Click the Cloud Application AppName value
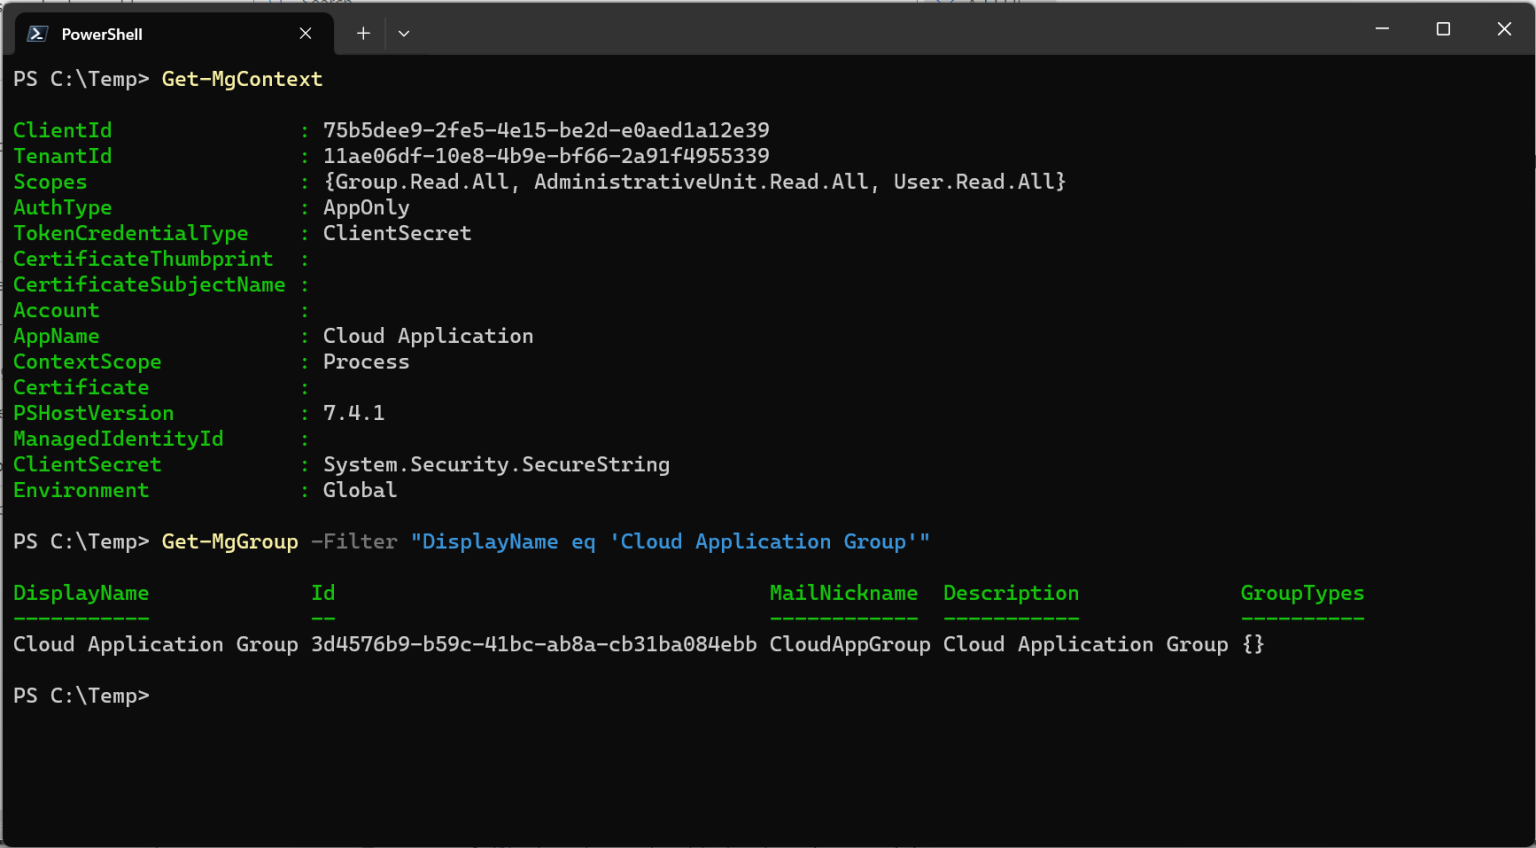 [428, 336]
